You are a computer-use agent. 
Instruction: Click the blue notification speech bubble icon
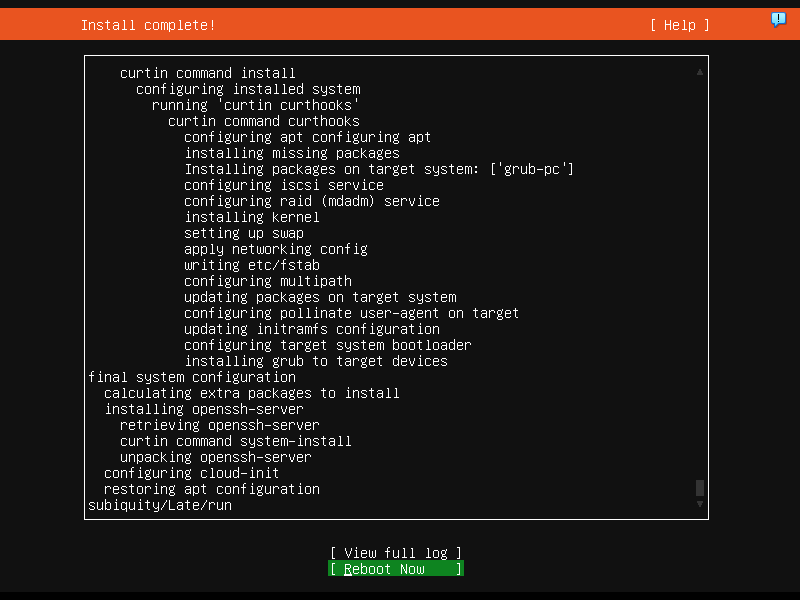click(x=778, y=20)
